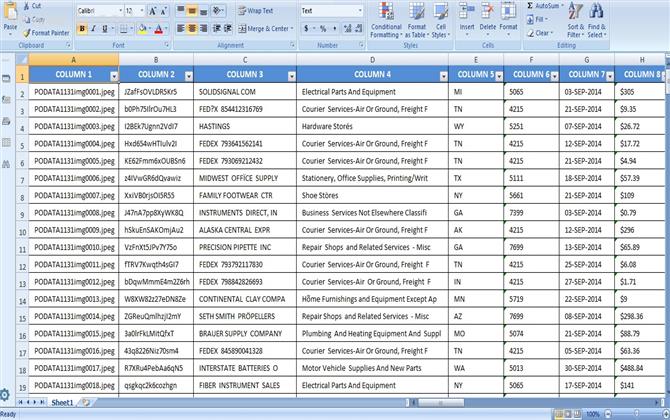Image resolution: width=670 pixels, height=420 pixels.
Task: Click the Delete cells icon
Action: (487, 10)
